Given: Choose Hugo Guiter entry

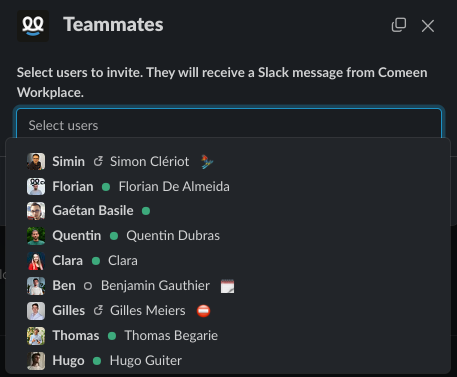Looking at the screenshot, I should click(228, 361).
